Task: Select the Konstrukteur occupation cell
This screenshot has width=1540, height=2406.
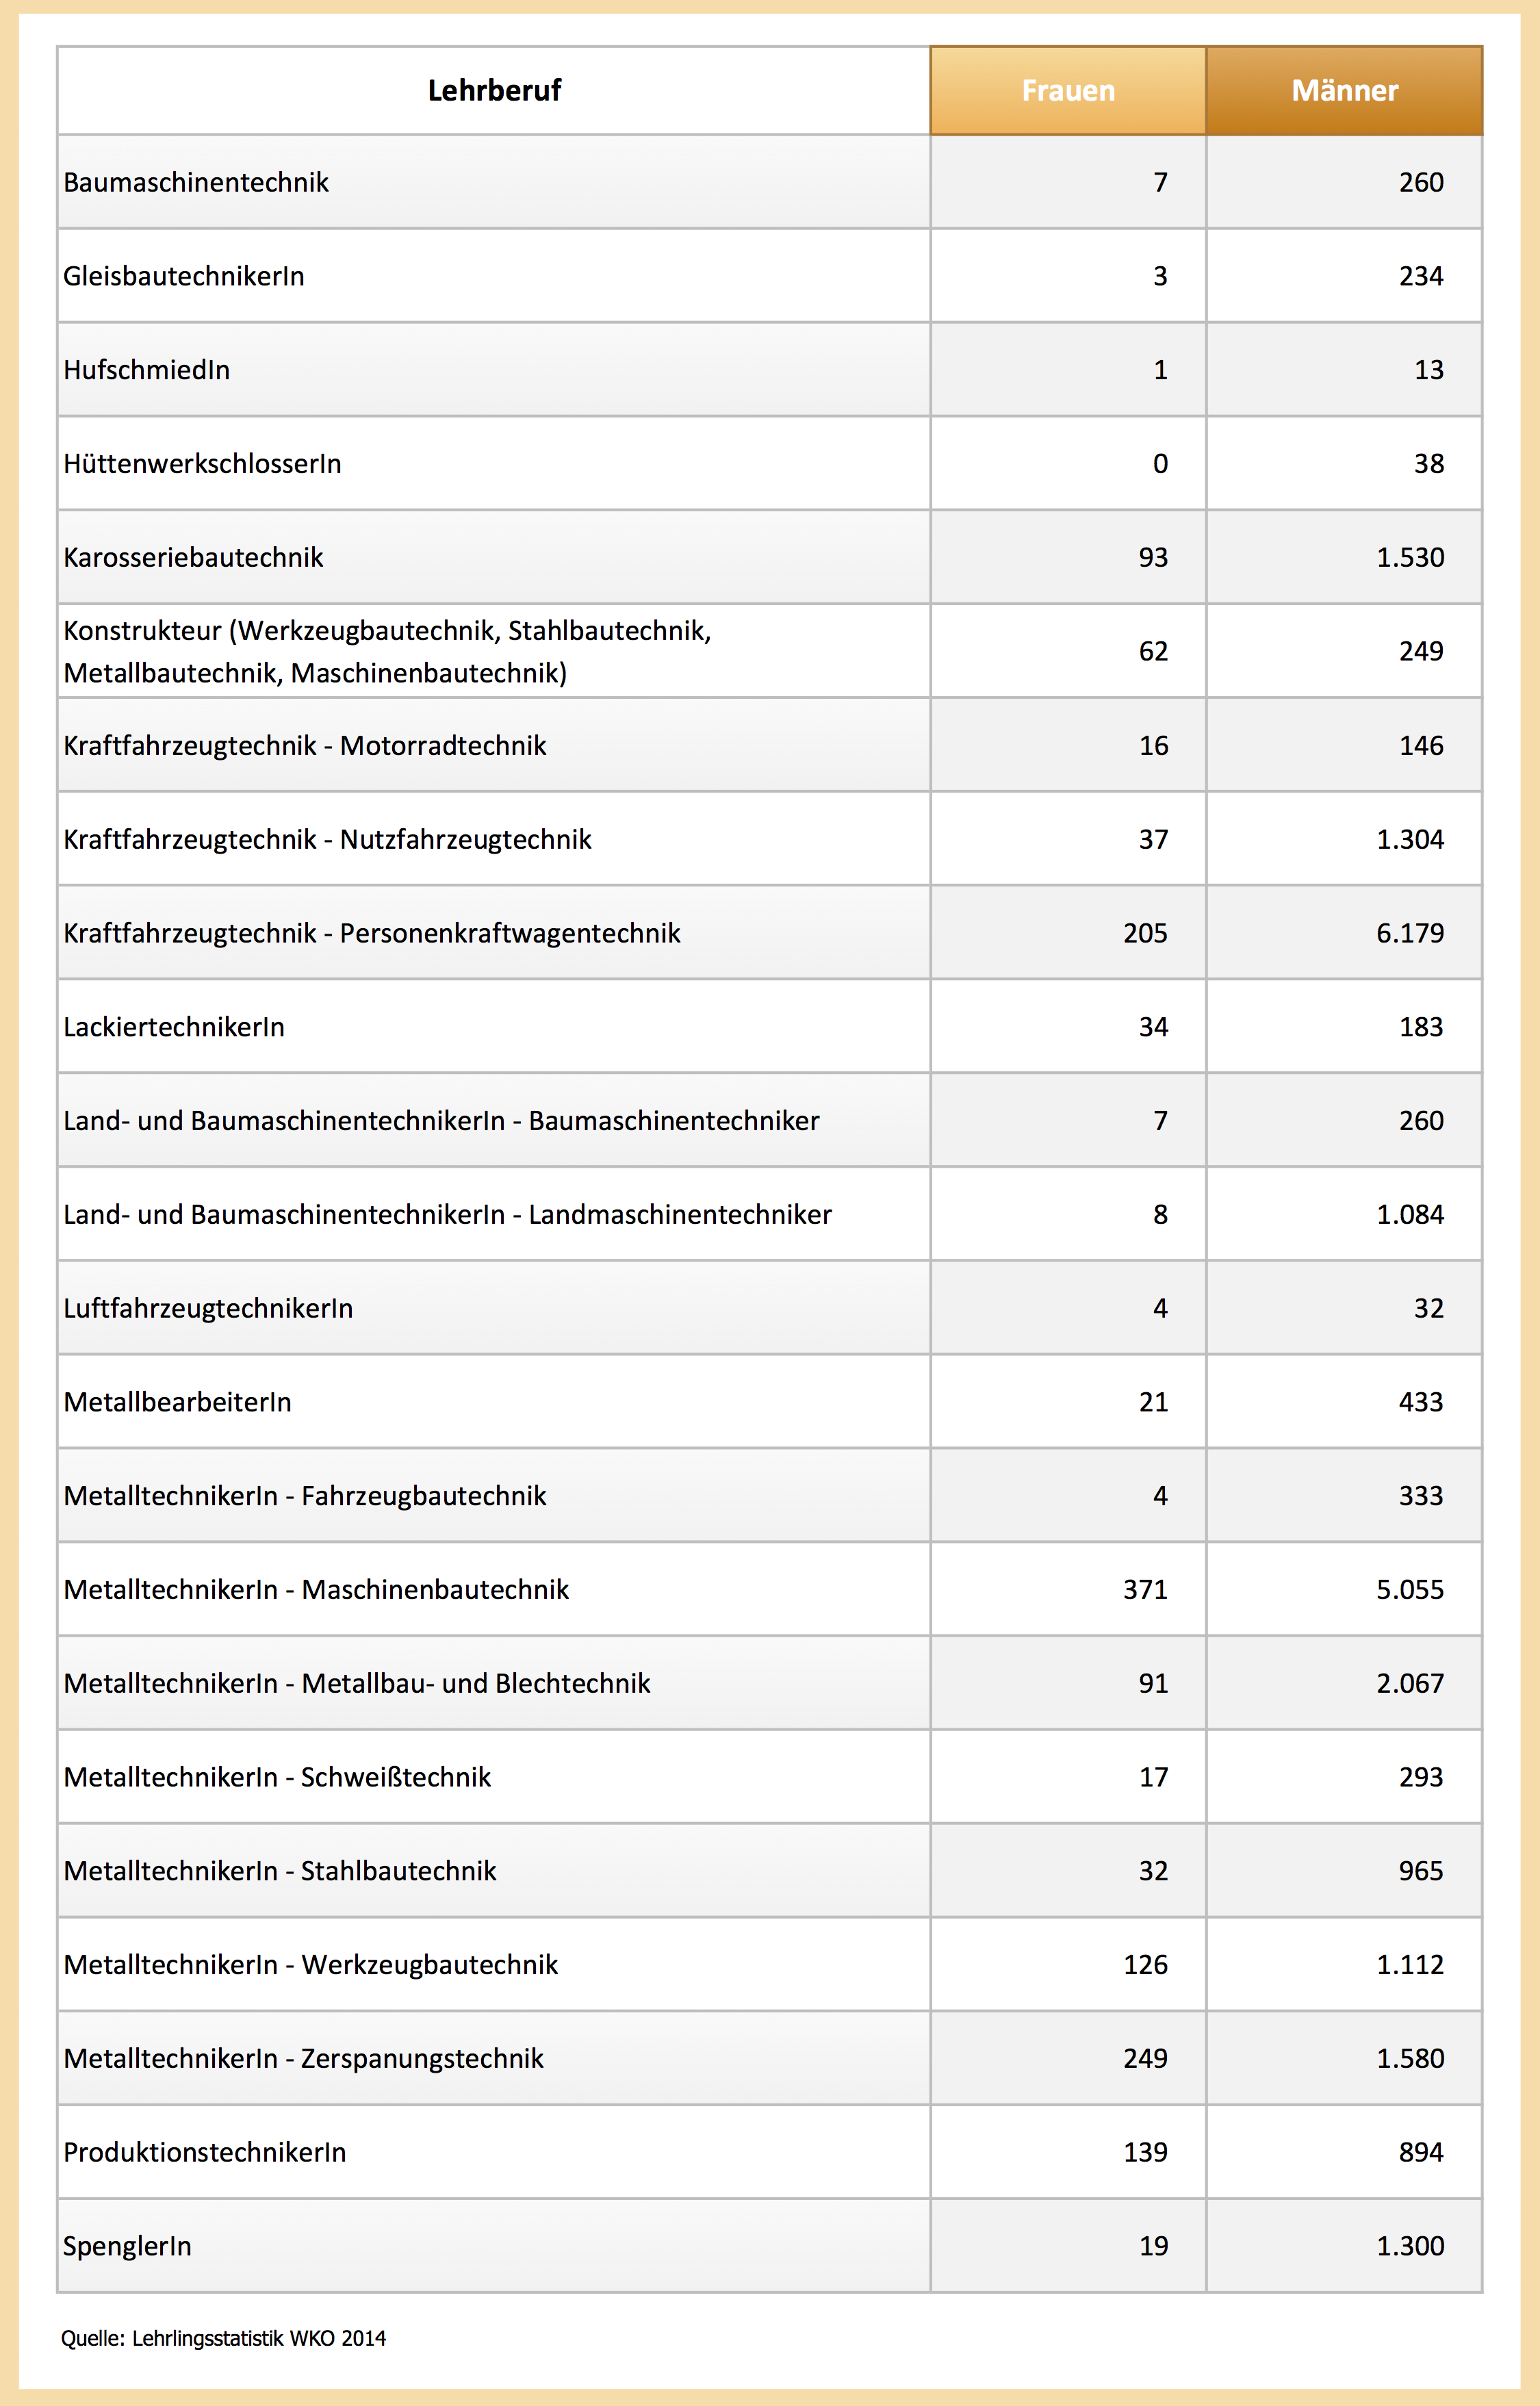Action: coord(387,651)
